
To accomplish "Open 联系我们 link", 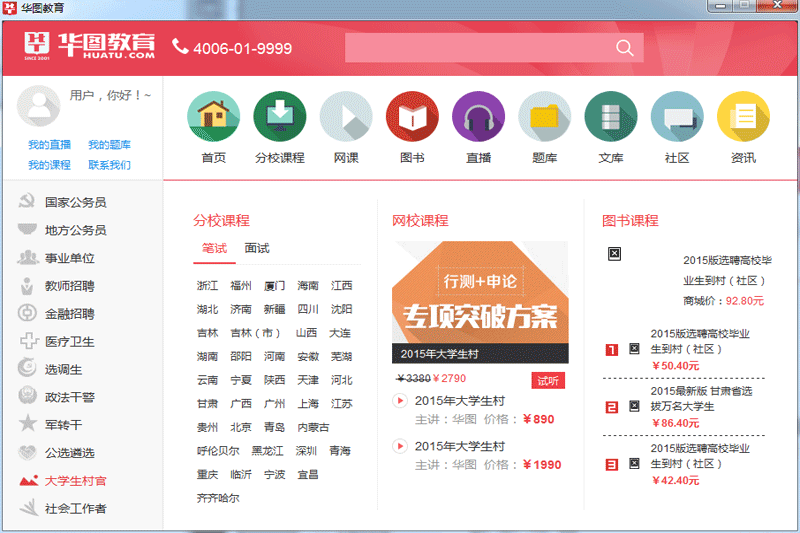I will (109, 165).
